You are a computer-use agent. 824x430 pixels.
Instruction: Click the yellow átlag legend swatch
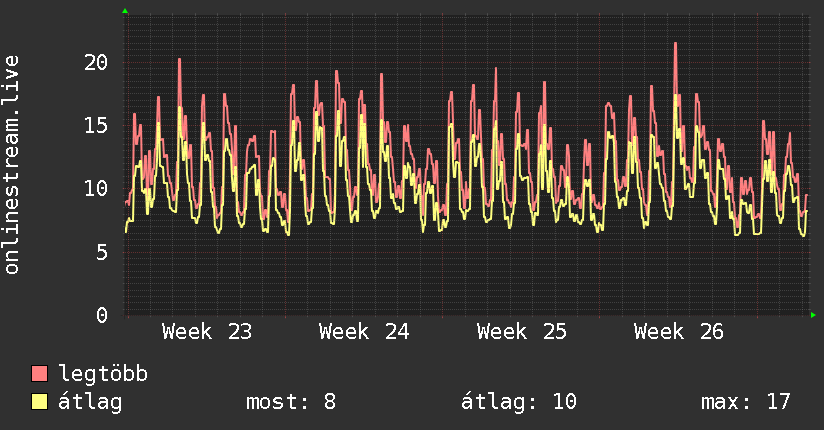pos(39,401)
